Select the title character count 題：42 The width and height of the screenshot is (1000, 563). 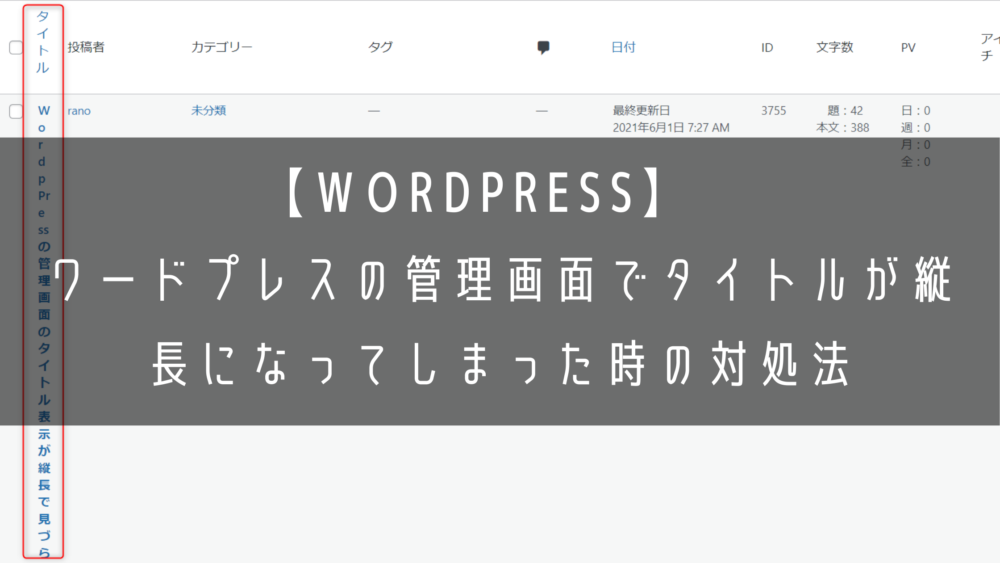click(845, 111)
